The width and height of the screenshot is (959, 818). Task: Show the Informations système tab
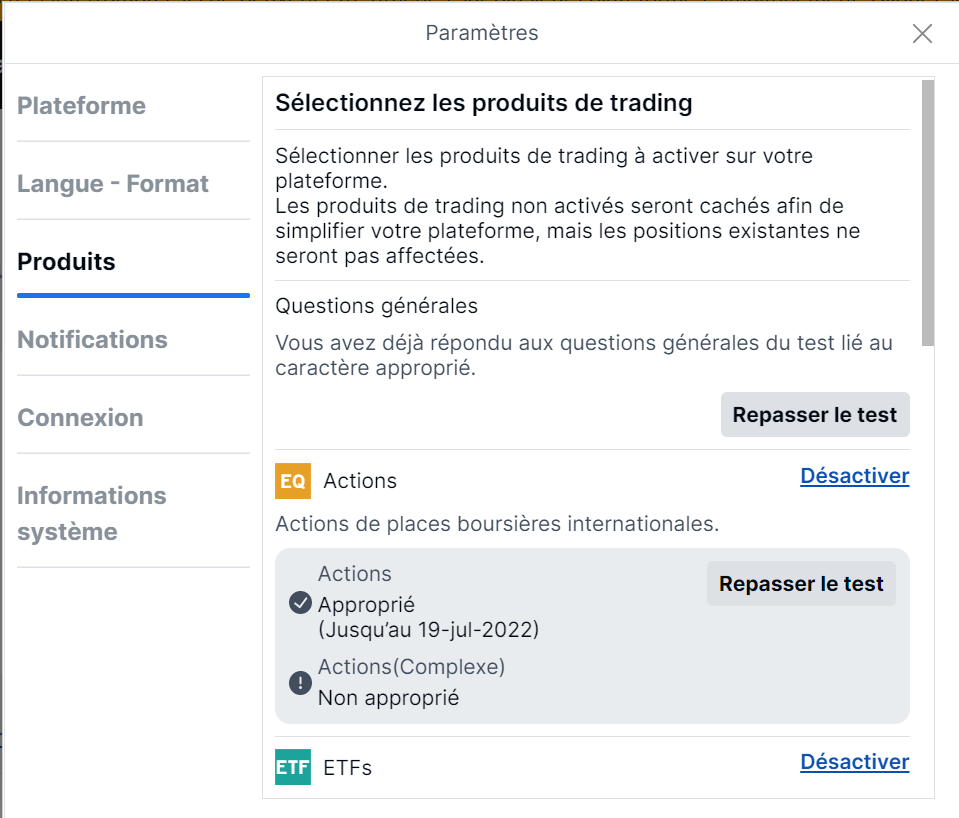[x=92, y=513]
